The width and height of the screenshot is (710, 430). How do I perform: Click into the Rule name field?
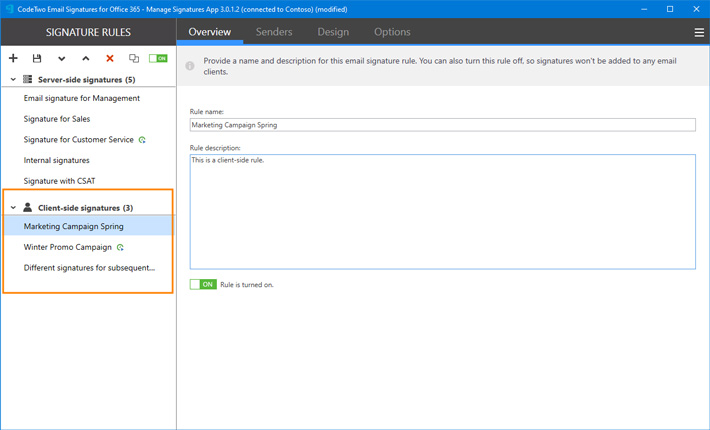pyautogui.click(x=442, y=125)
